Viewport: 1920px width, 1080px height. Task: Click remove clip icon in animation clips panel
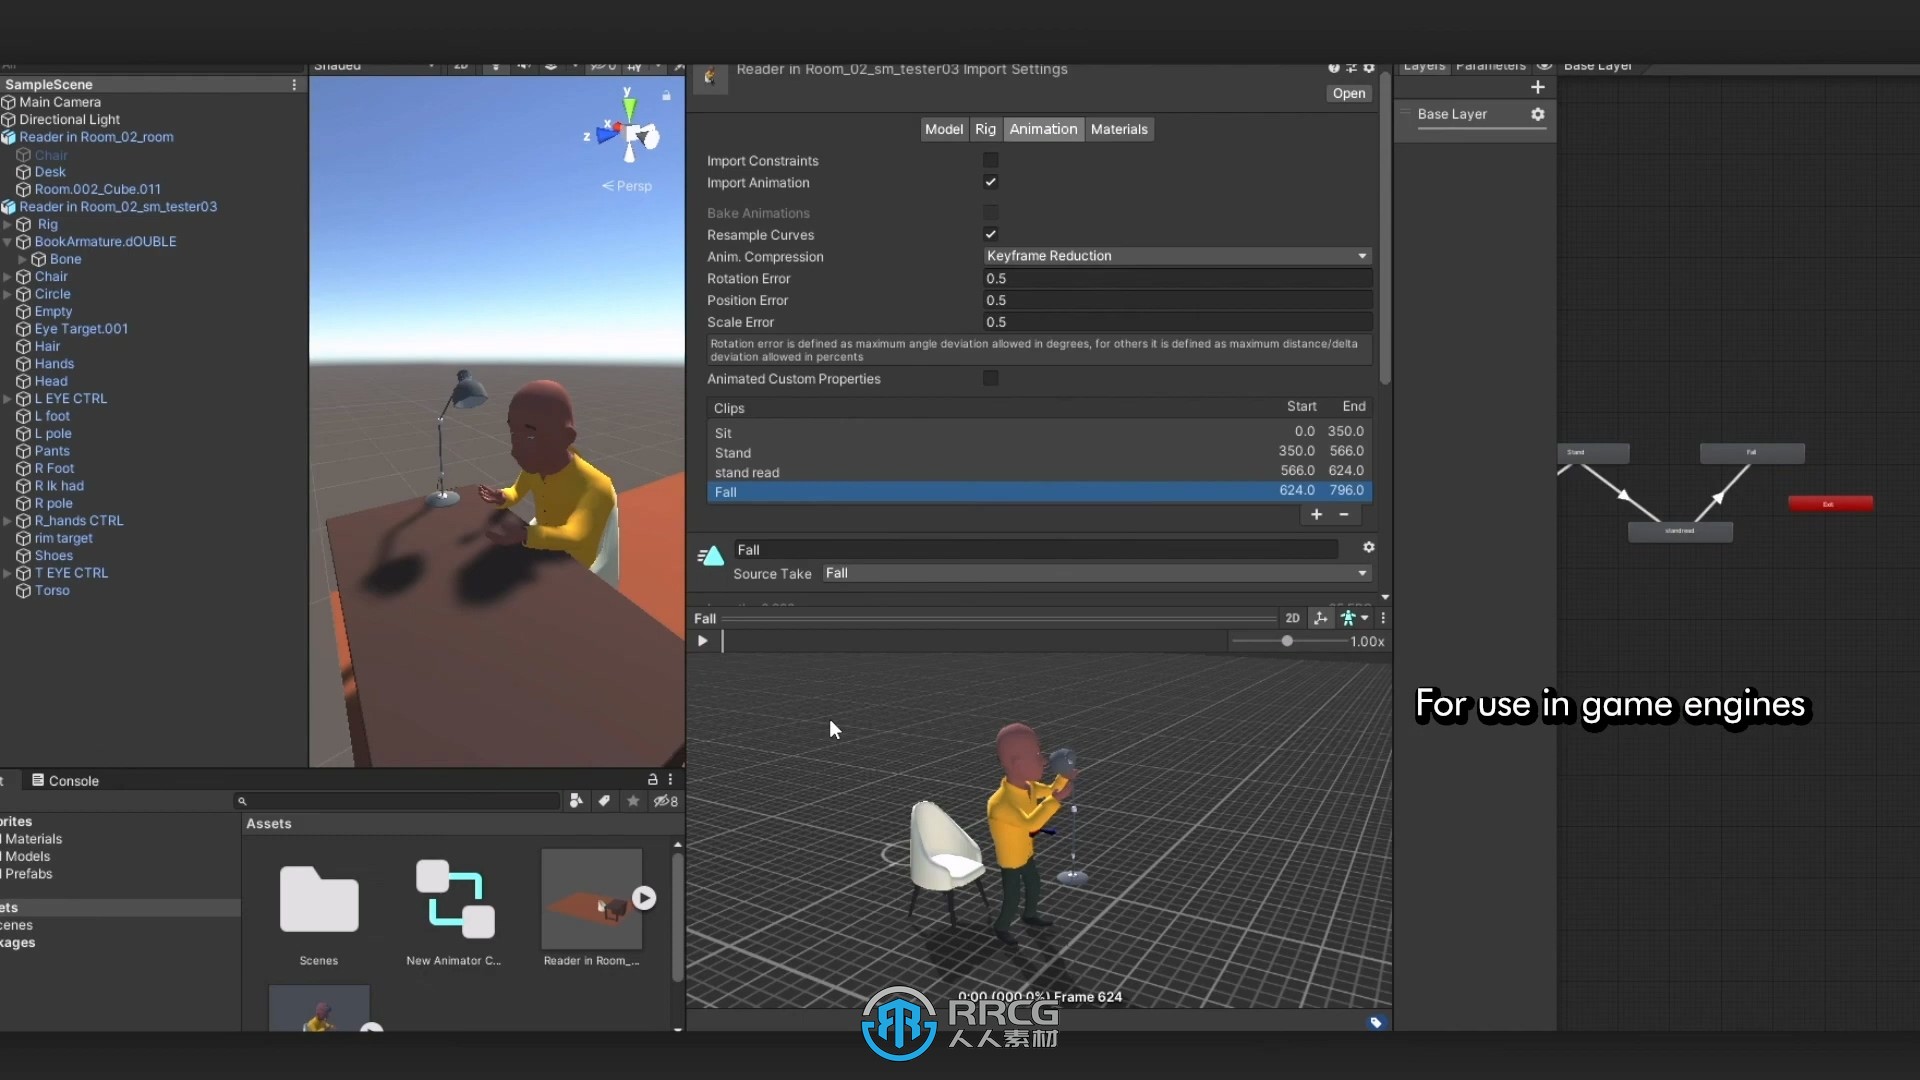[1342, 513]
